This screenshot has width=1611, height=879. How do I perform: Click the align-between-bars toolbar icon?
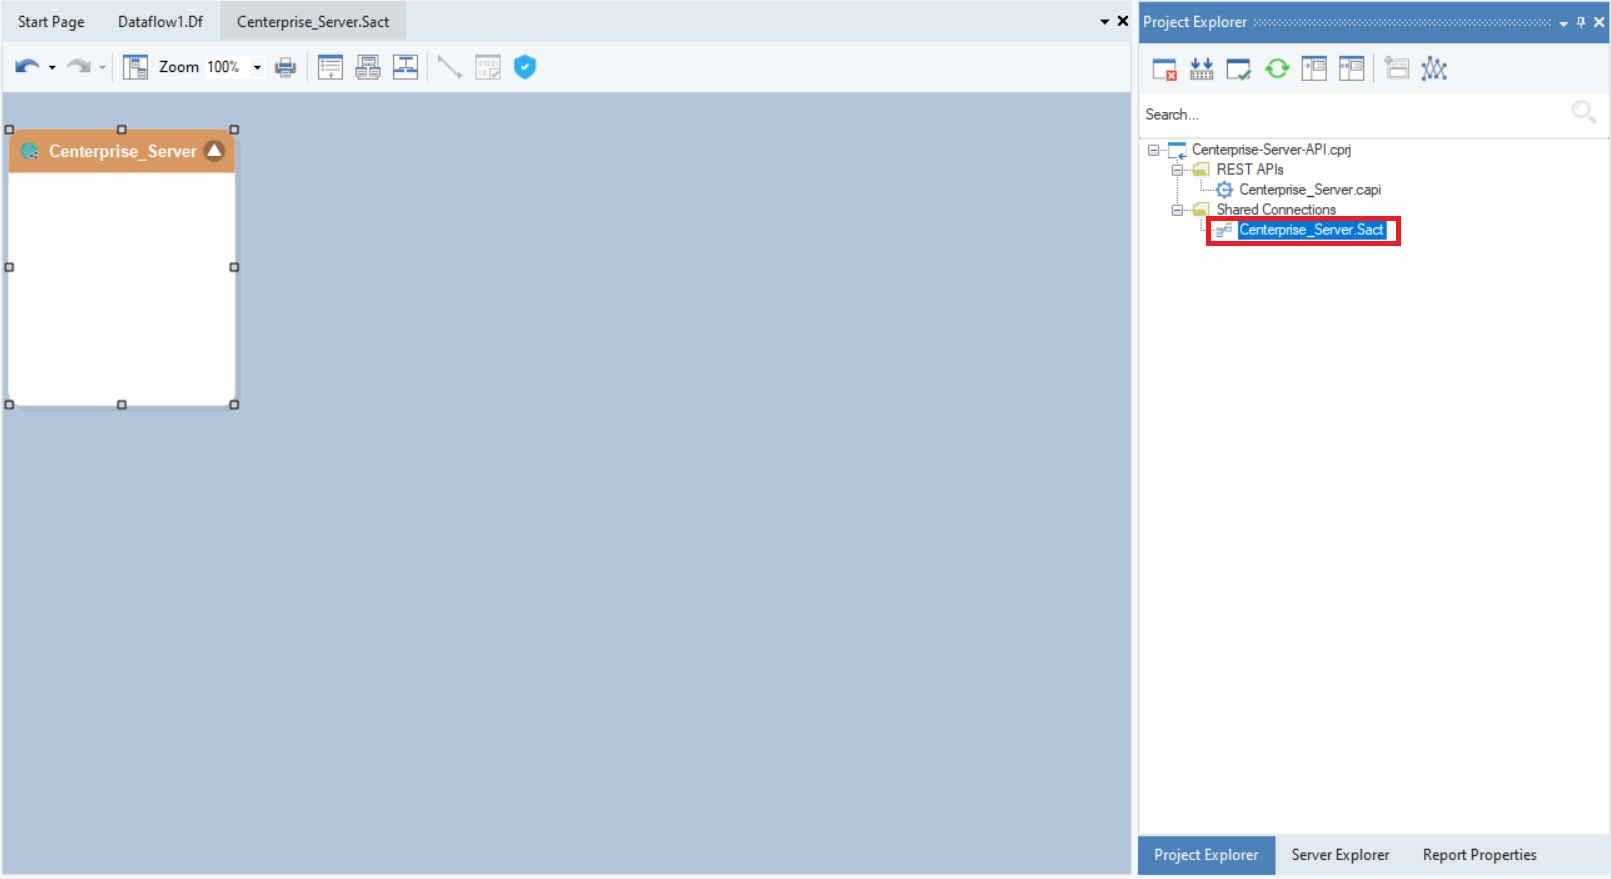click(405, 67)
